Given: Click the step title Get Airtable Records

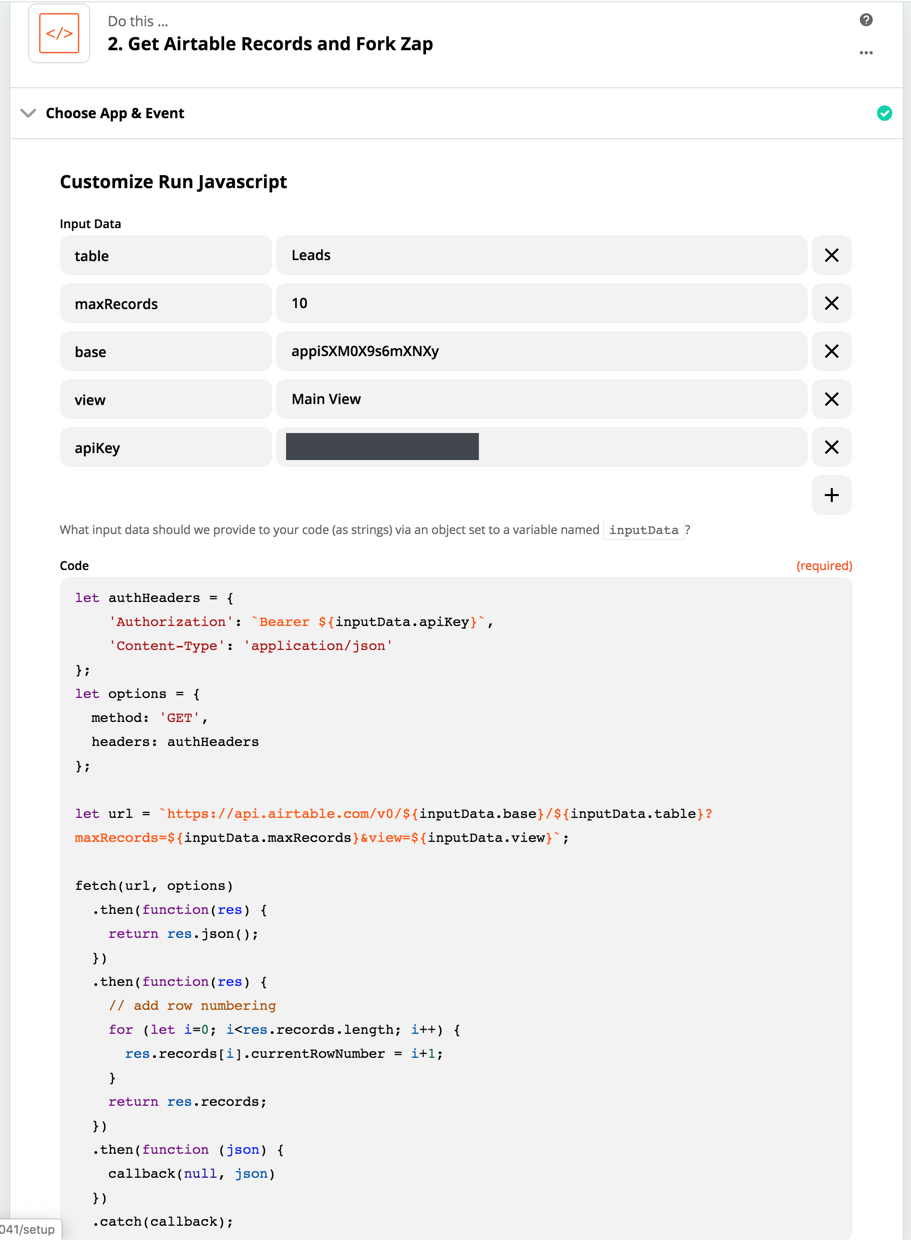Looking at the screenshot, I should click(270, 44).
